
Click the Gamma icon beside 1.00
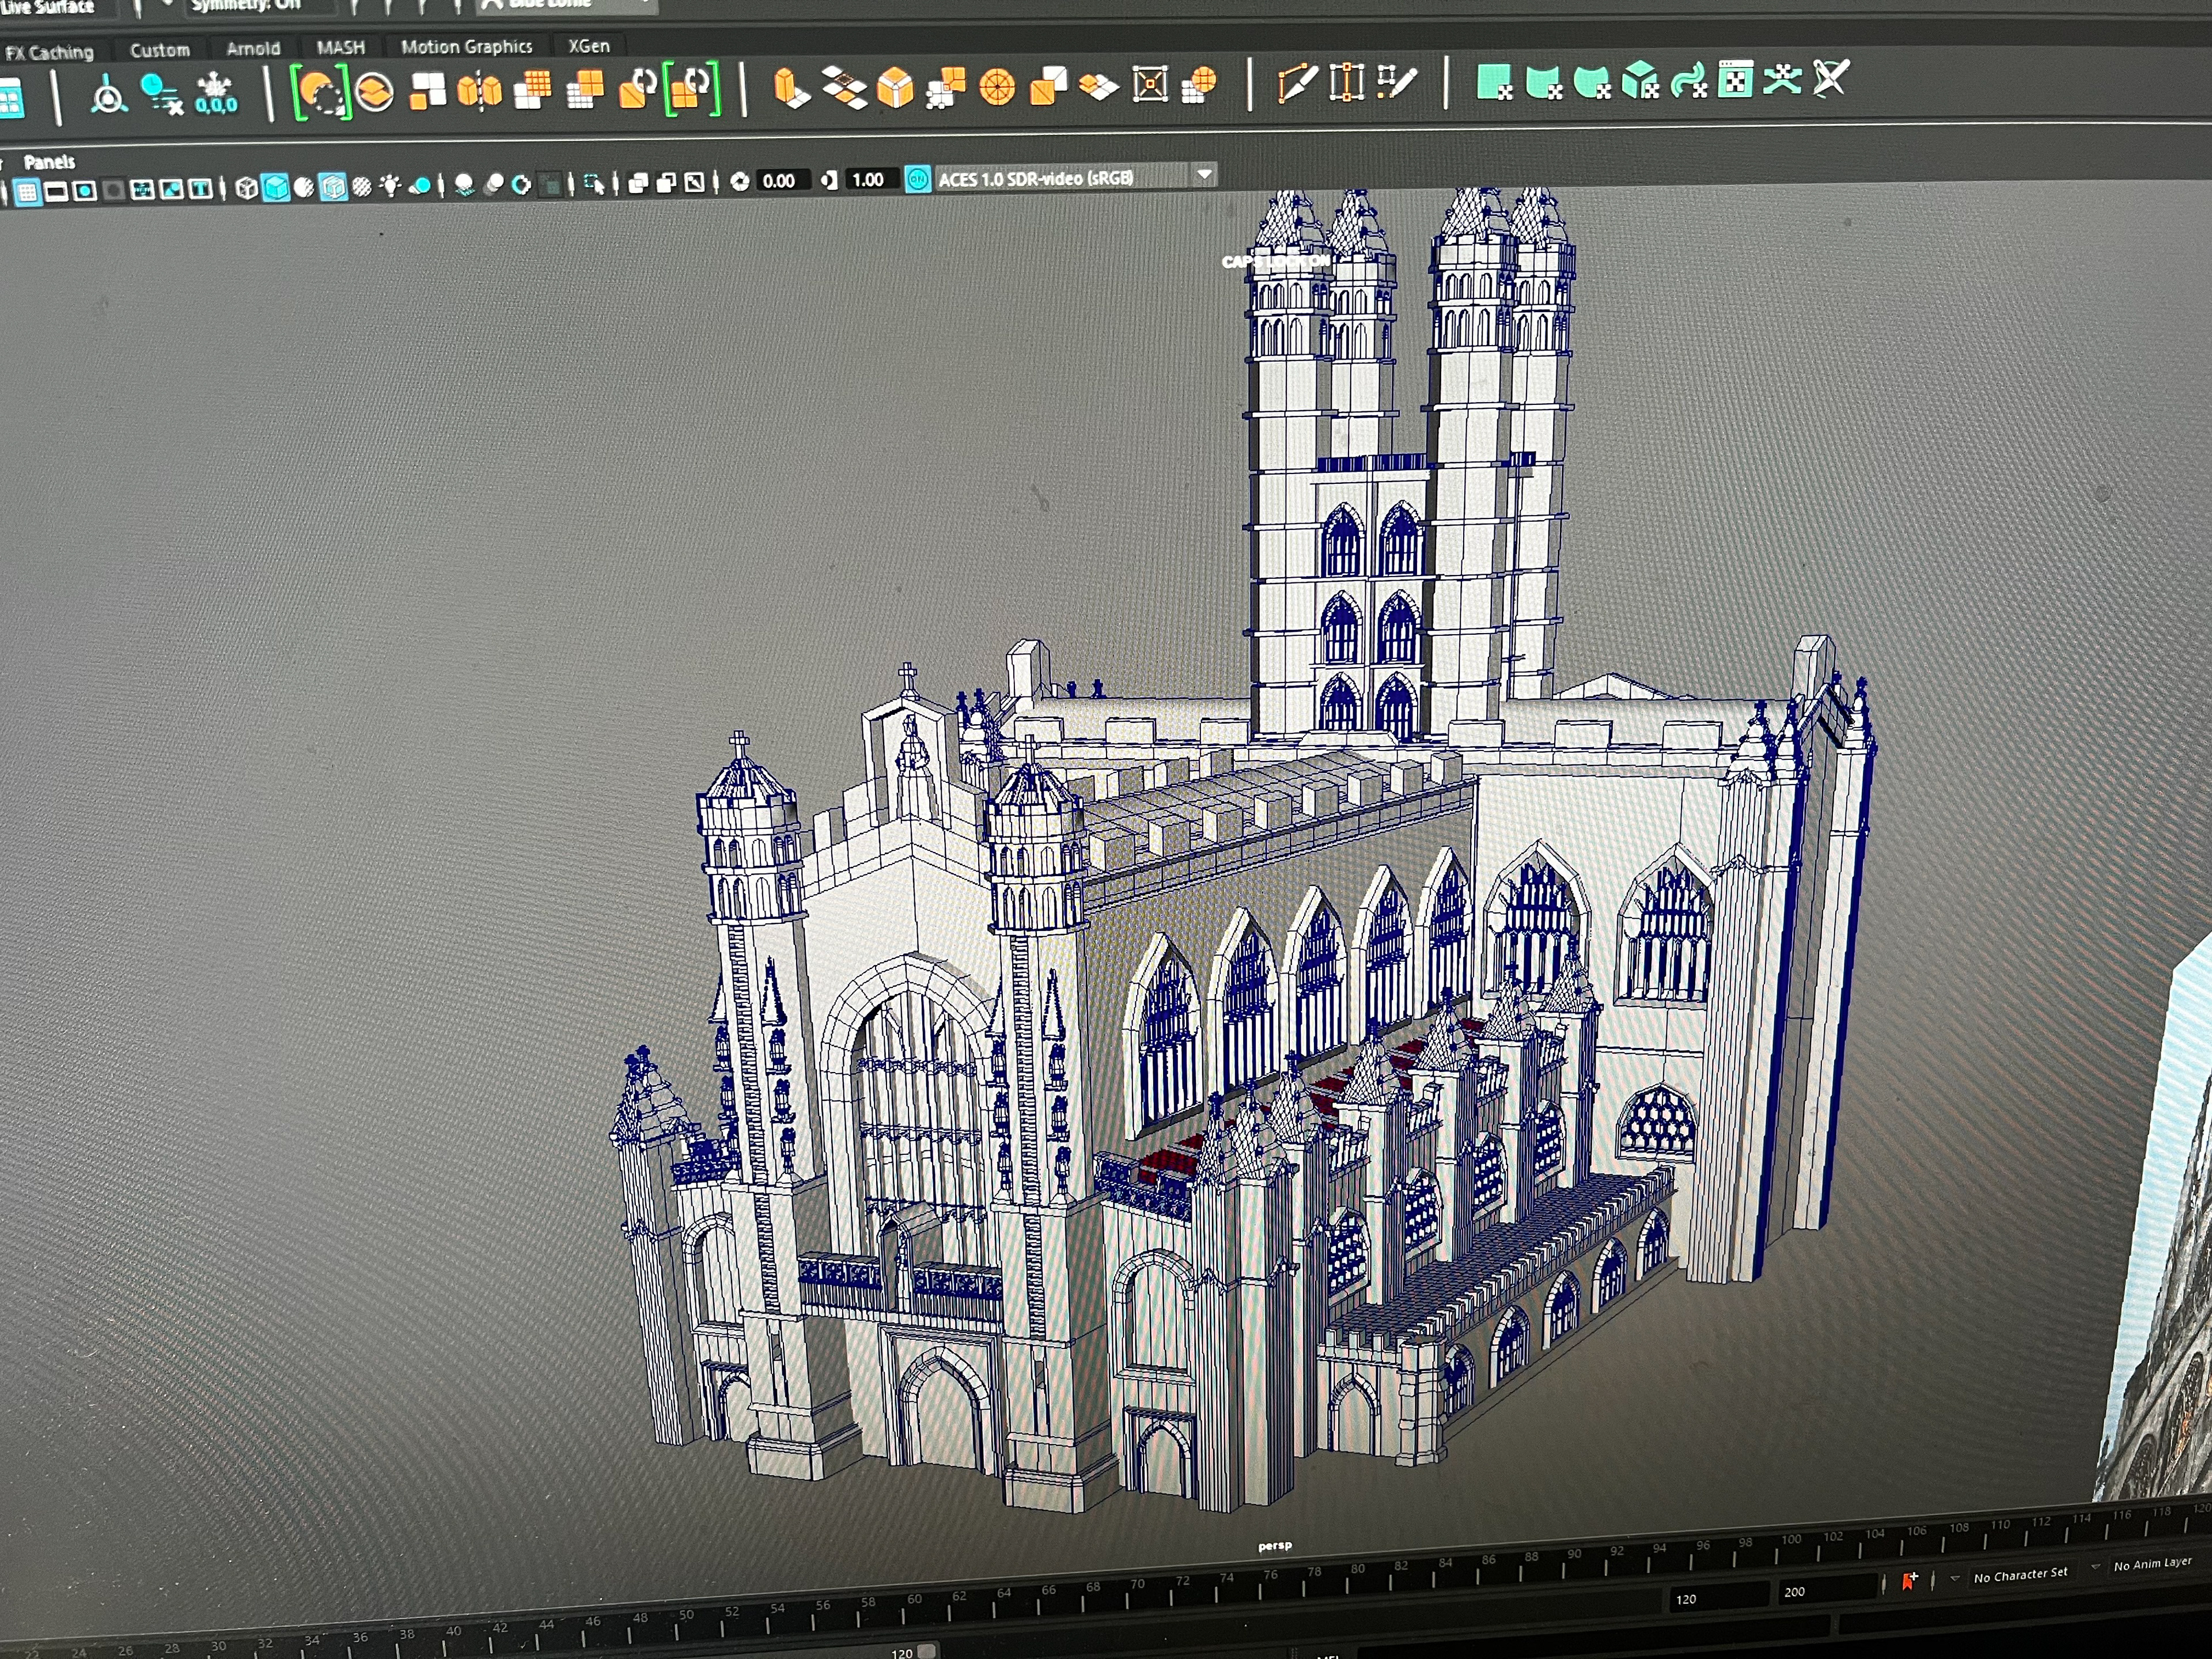pyautogui.click(x=828, y=181)
